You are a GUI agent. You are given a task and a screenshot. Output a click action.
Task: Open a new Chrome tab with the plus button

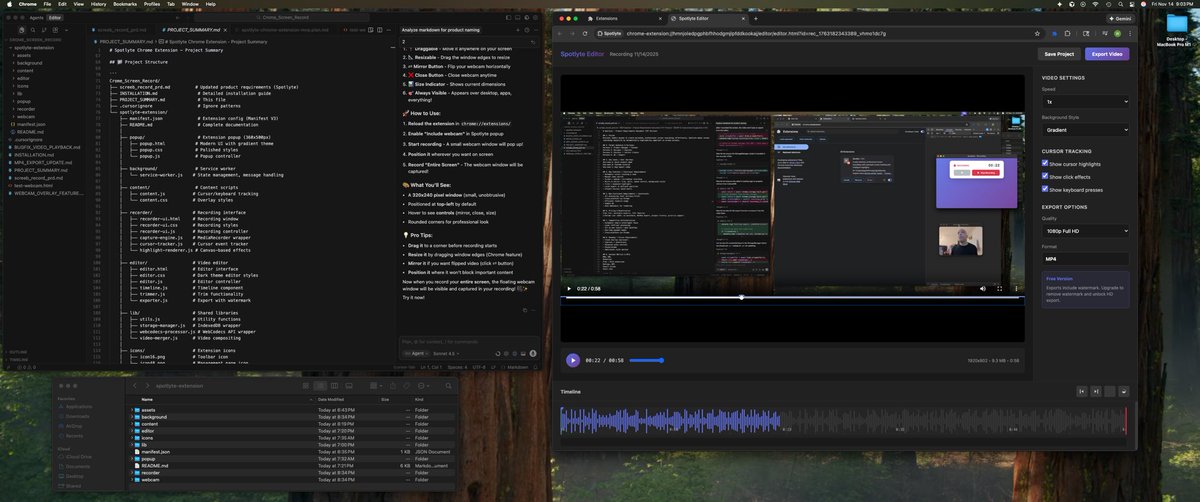click(x=754, y=18)
